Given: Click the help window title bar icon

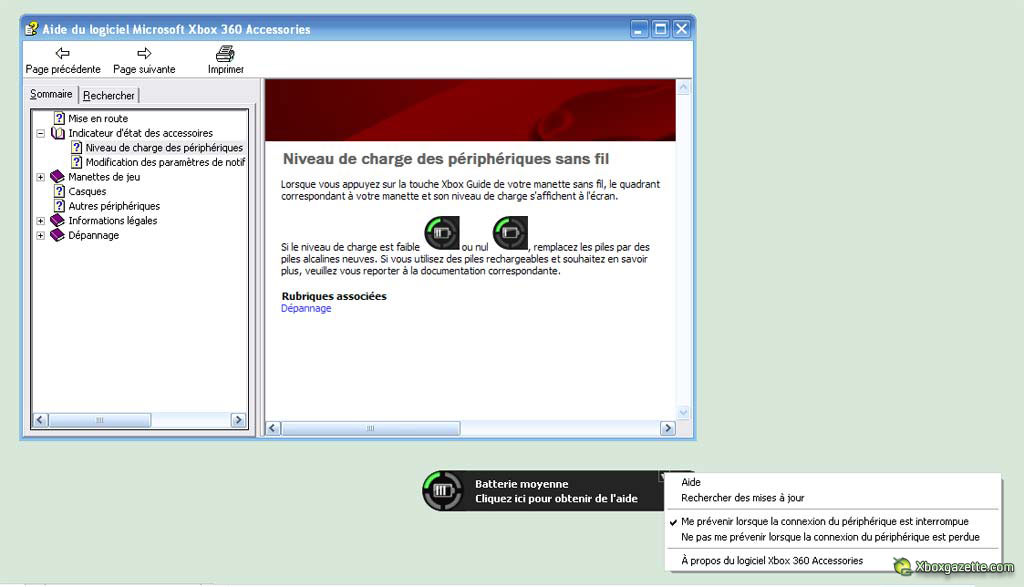Looking at the screenshot, I should point(32,29).
